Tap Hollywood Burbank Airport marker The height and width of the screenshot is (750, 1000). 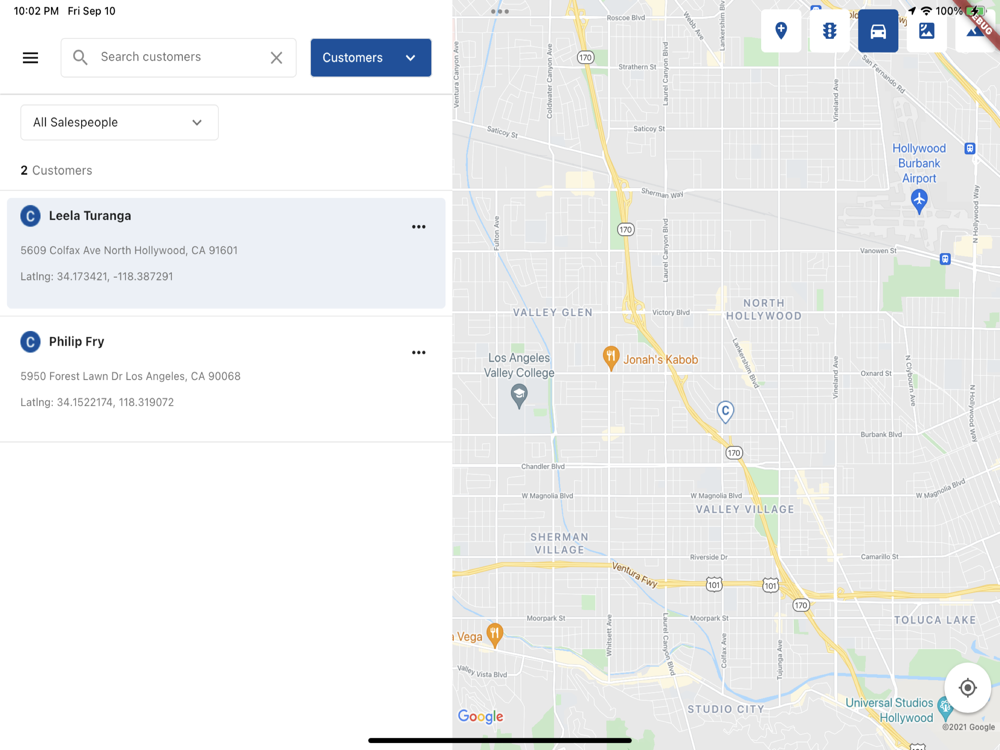pyautogui.click(x=918, y=200)
